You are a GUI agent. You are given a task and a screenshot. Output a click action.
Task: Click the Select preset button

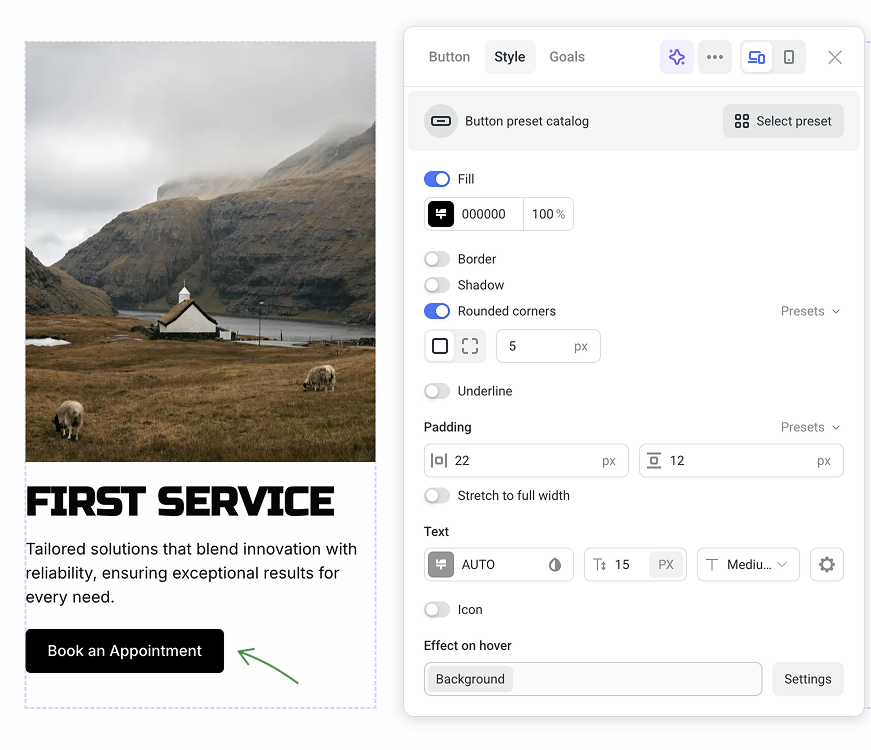[x=783, y=121]
